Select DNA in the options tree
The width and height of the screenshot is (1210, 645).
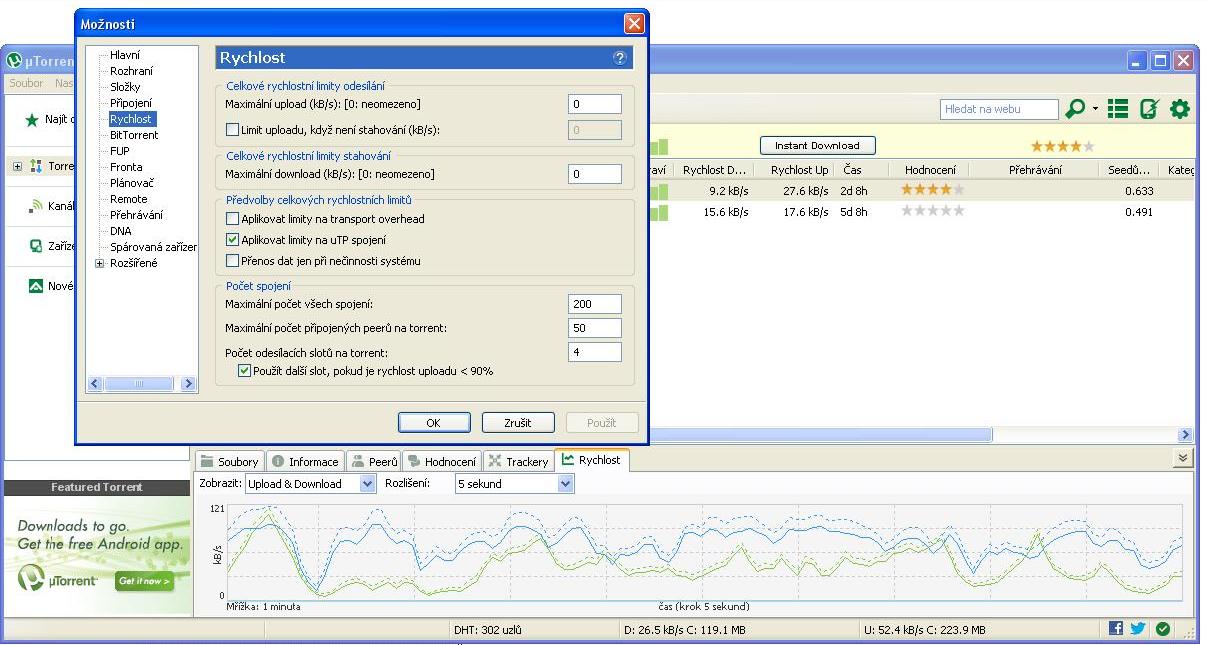pos(121,231)
